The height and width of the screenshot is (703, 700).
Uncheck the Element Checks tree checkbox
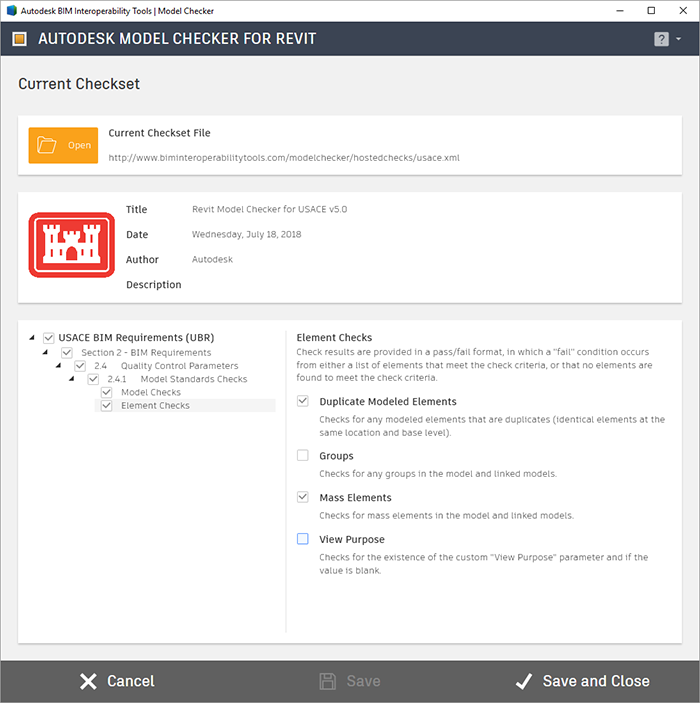coord(107,406)
